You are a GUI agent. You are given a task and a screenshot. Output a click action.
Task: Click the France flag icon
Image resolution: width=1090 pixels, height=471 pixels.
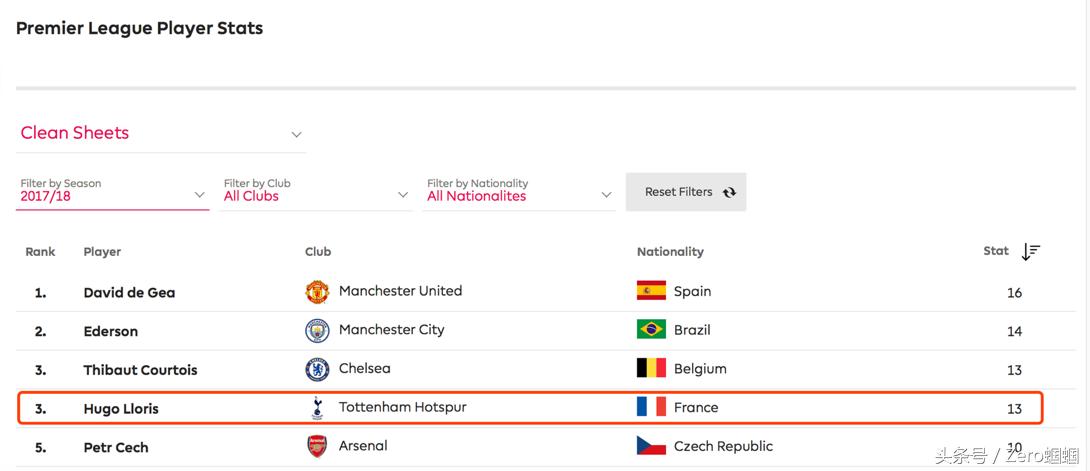coord(651,407)
